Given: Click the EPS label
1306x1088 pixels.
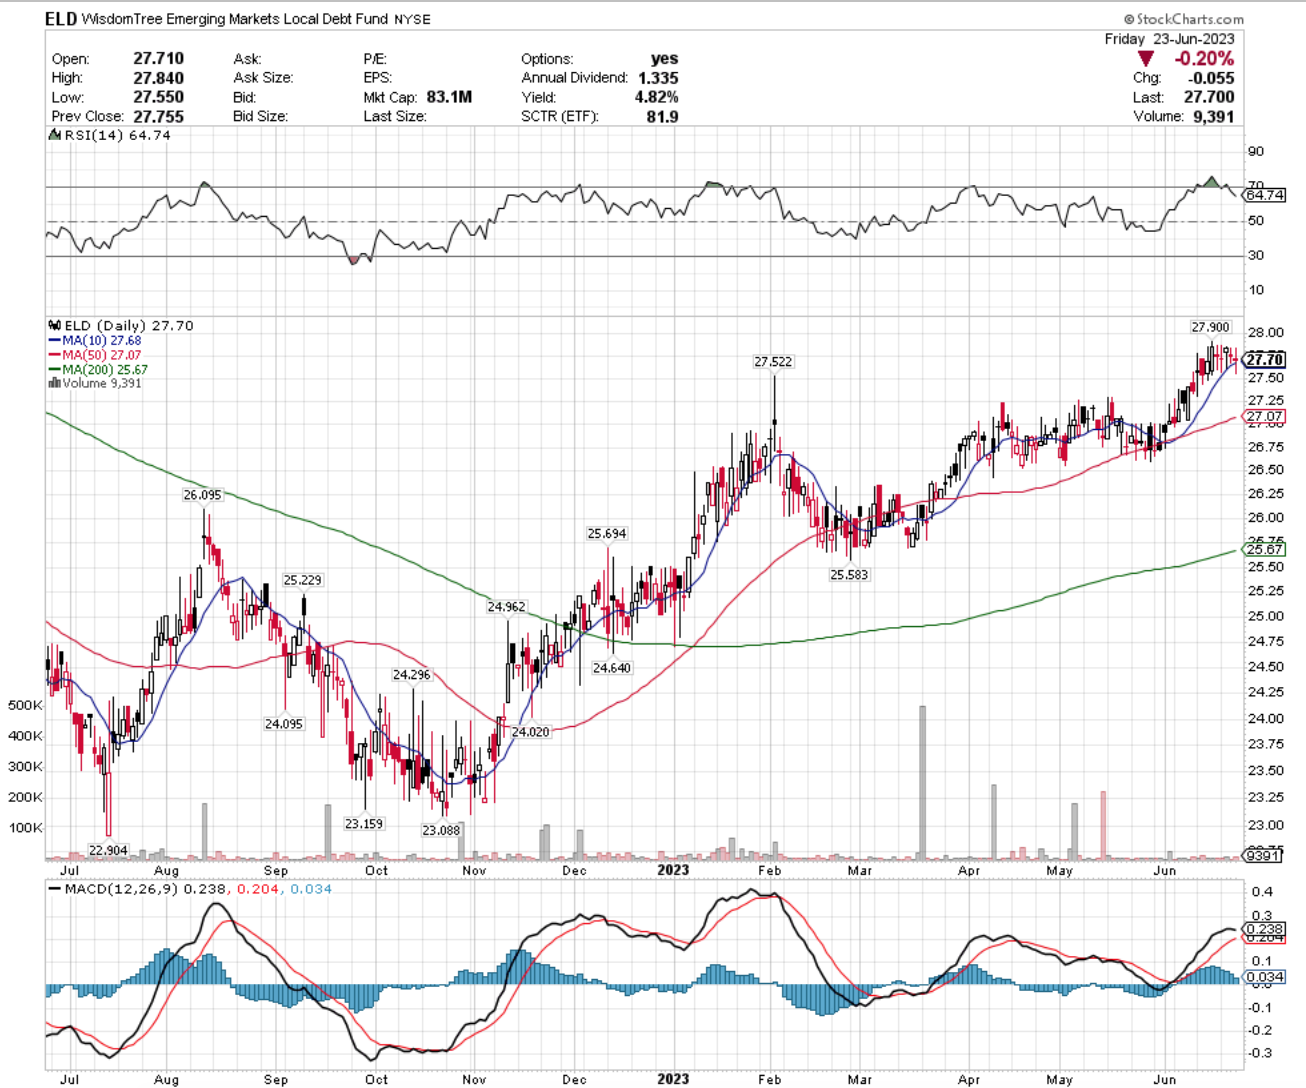Looking at the screenshot, I should click(x=377, y=78).
